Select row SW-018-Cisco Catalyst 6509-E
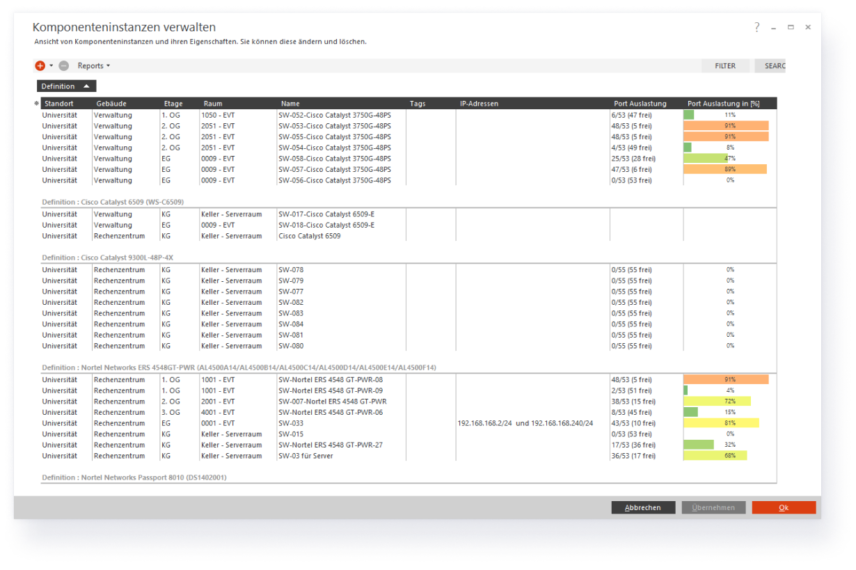 (408, 225)
